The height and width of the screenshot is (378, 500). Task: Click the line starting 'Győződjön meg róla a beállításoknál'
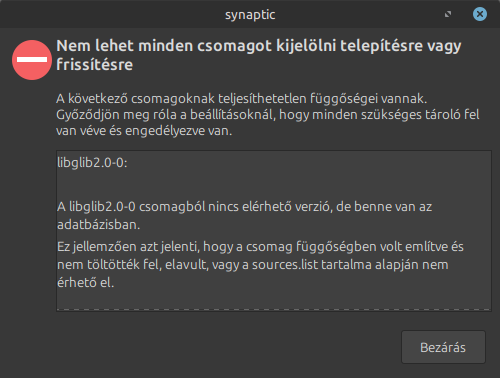[268, 115]
